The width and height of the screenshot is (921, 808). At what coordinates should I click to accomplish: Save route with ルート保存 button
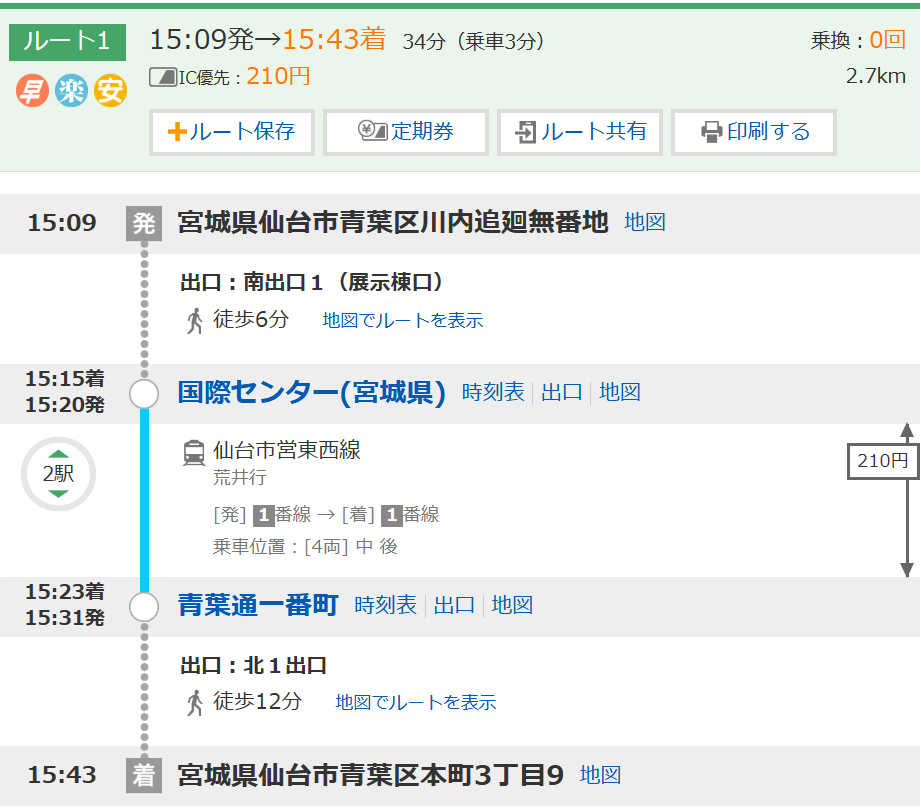click(x=232, y=132)
